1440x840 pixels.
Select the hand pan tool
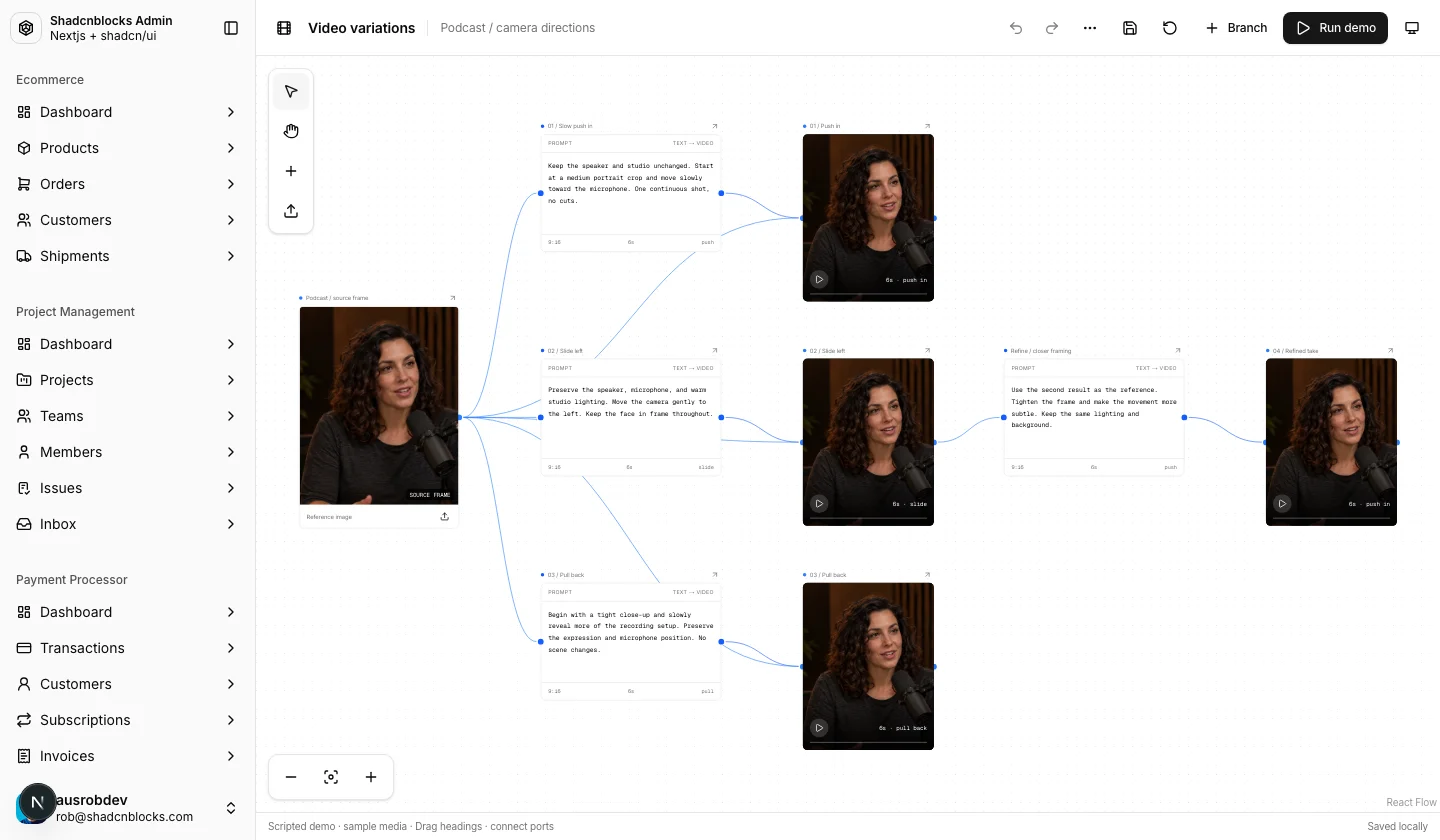point(291,131)
